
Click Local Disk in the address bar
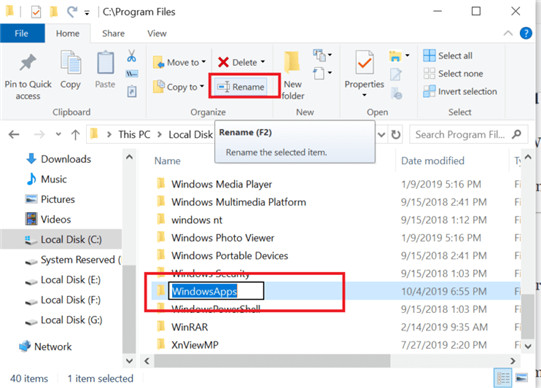190,135
